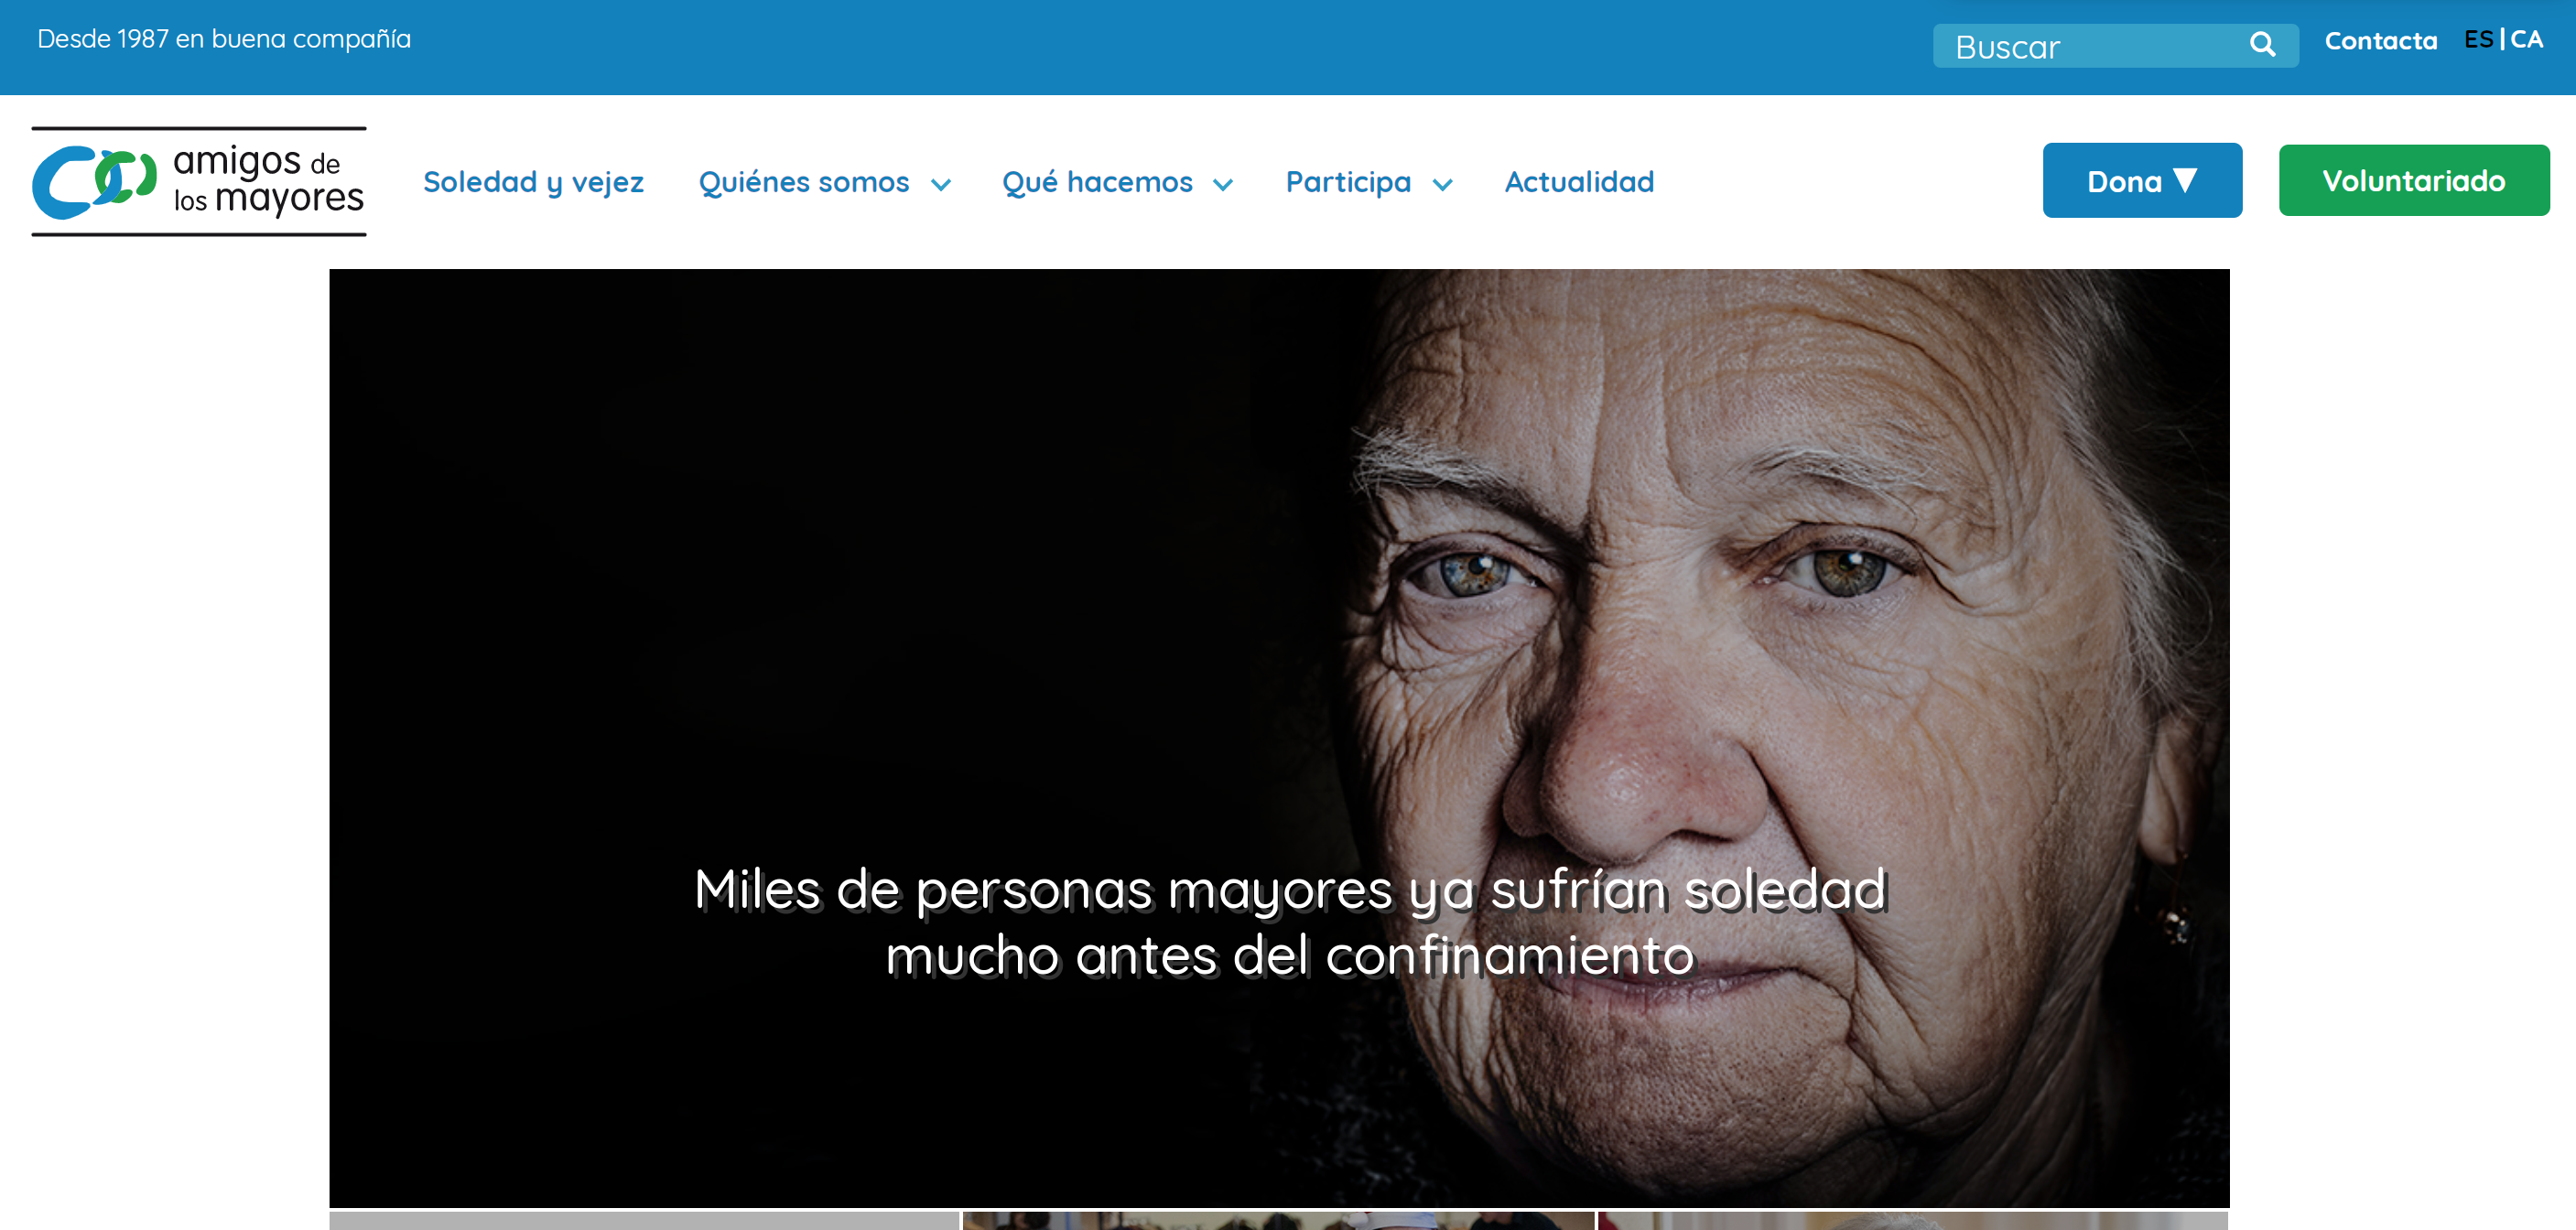Viewport: 2576px width, 1230px height.
Task: Click the search magnifier icon
Action: click(x=2262, y=45)
